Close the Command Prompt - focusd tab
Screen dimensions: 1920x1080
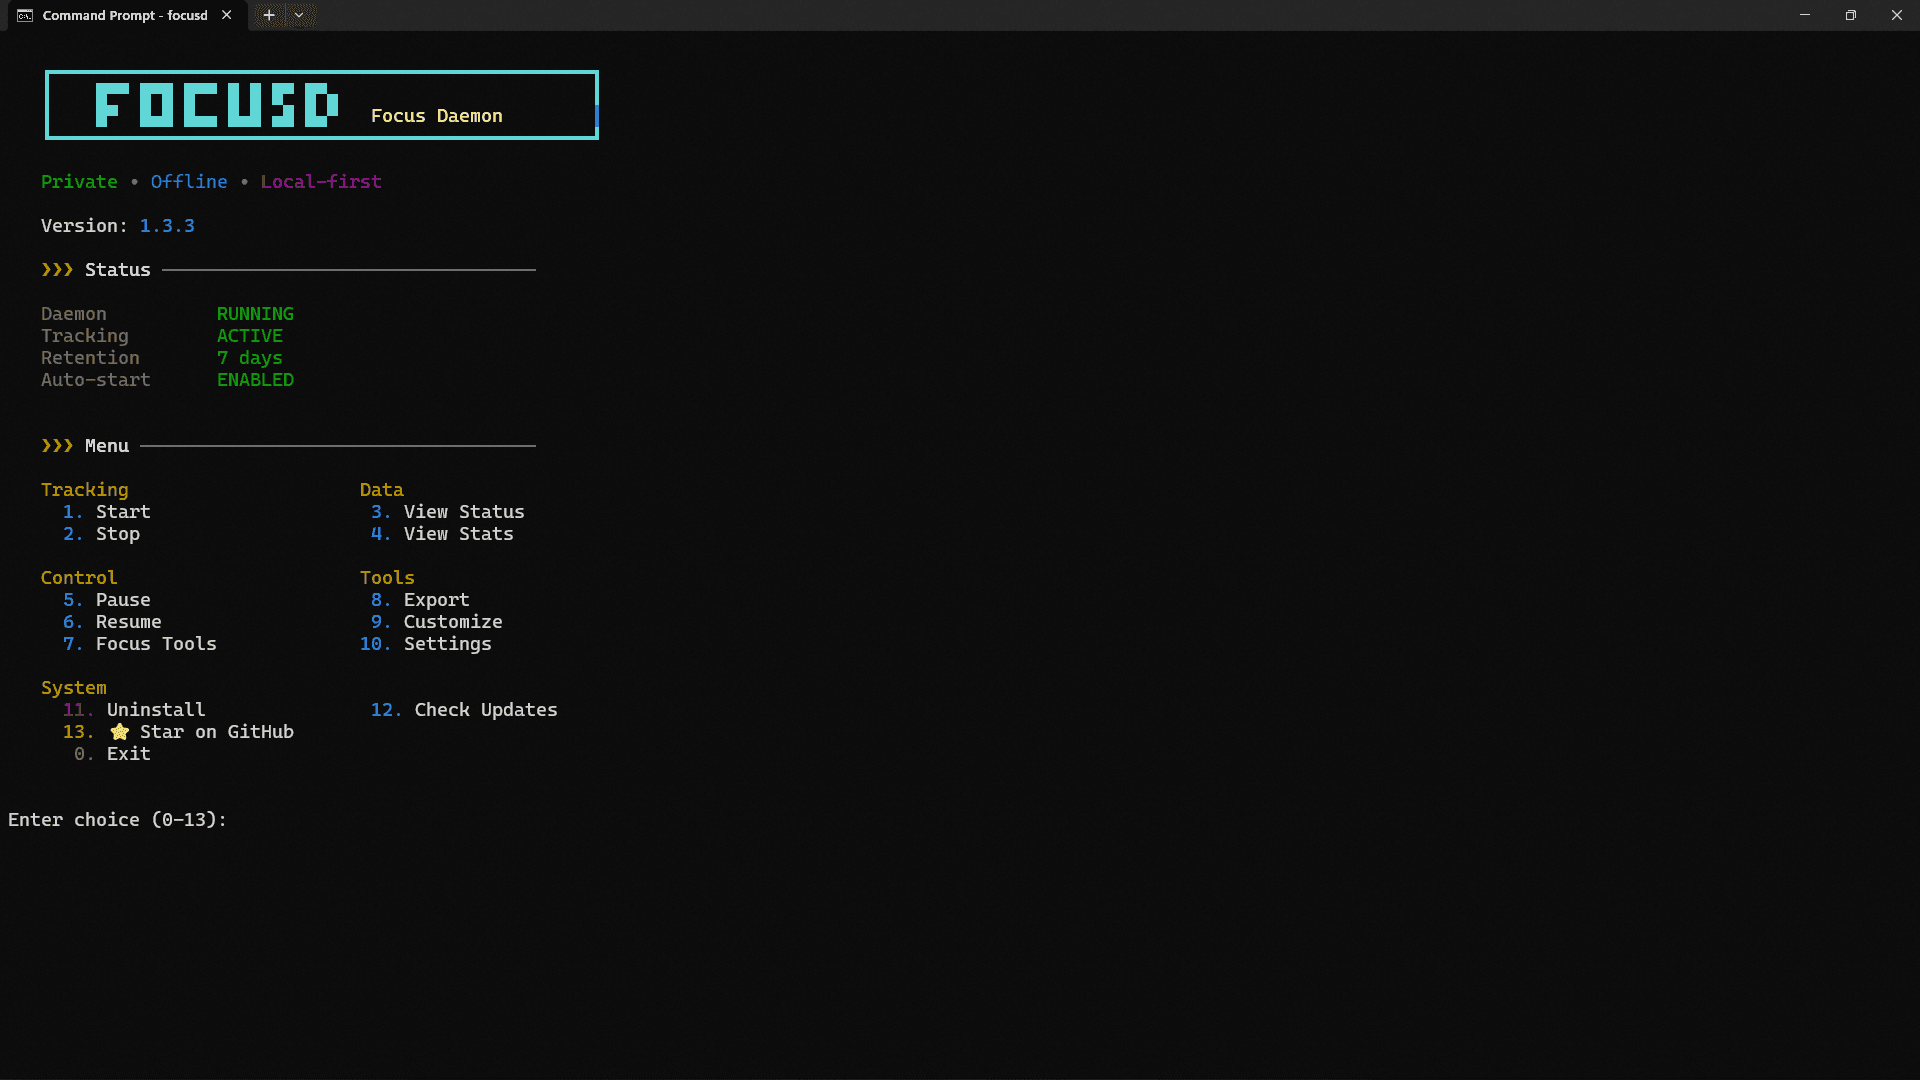point(227,15)
